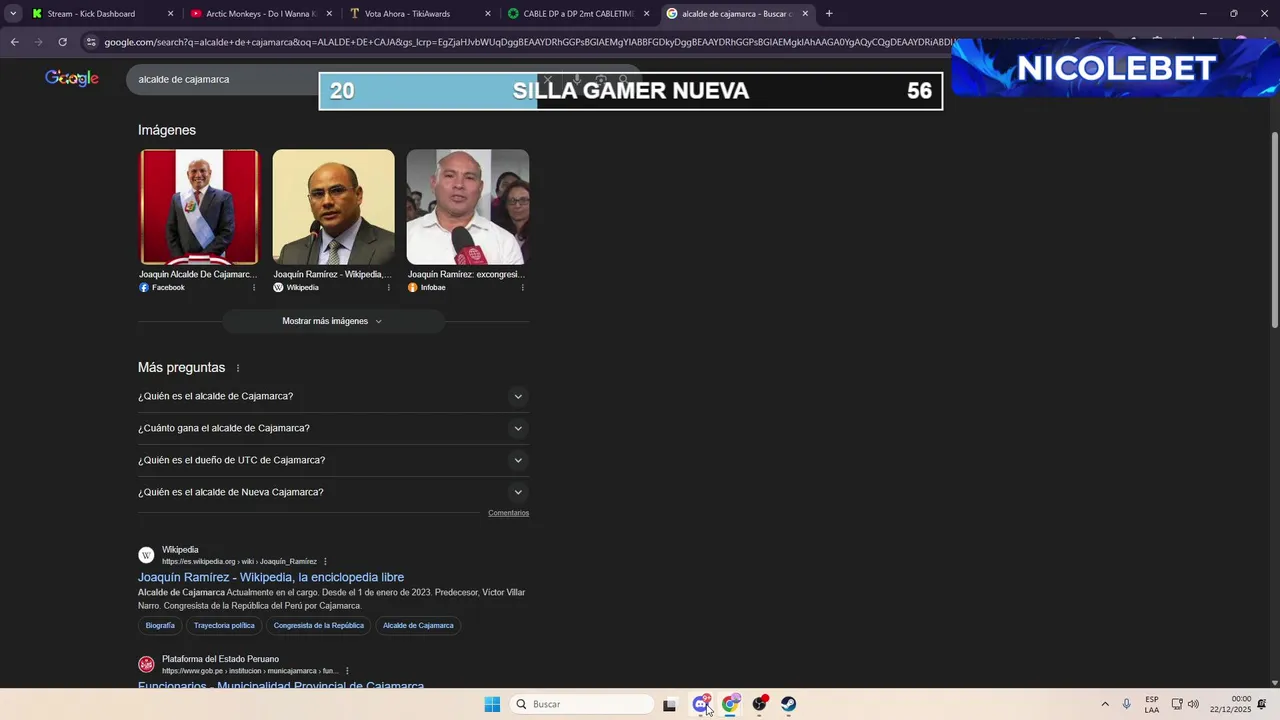
Task: Click the Infobae source icon
Action: point(412,287)
